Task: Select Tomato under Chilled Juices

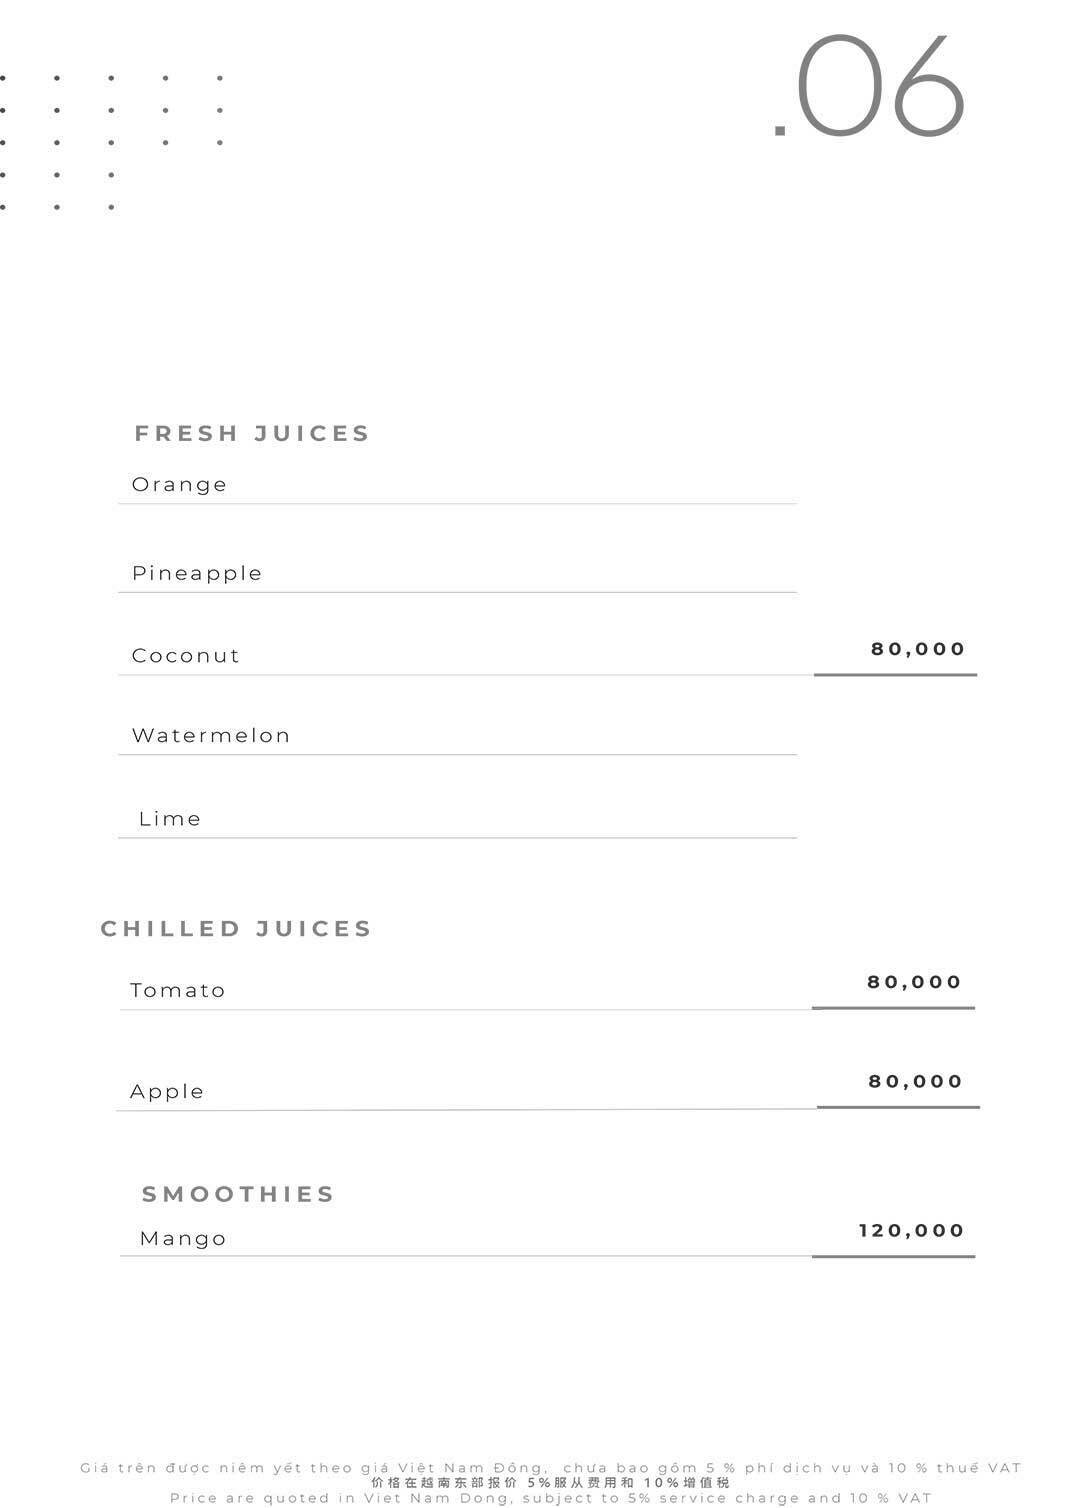Action: click(x=178, y=991)
